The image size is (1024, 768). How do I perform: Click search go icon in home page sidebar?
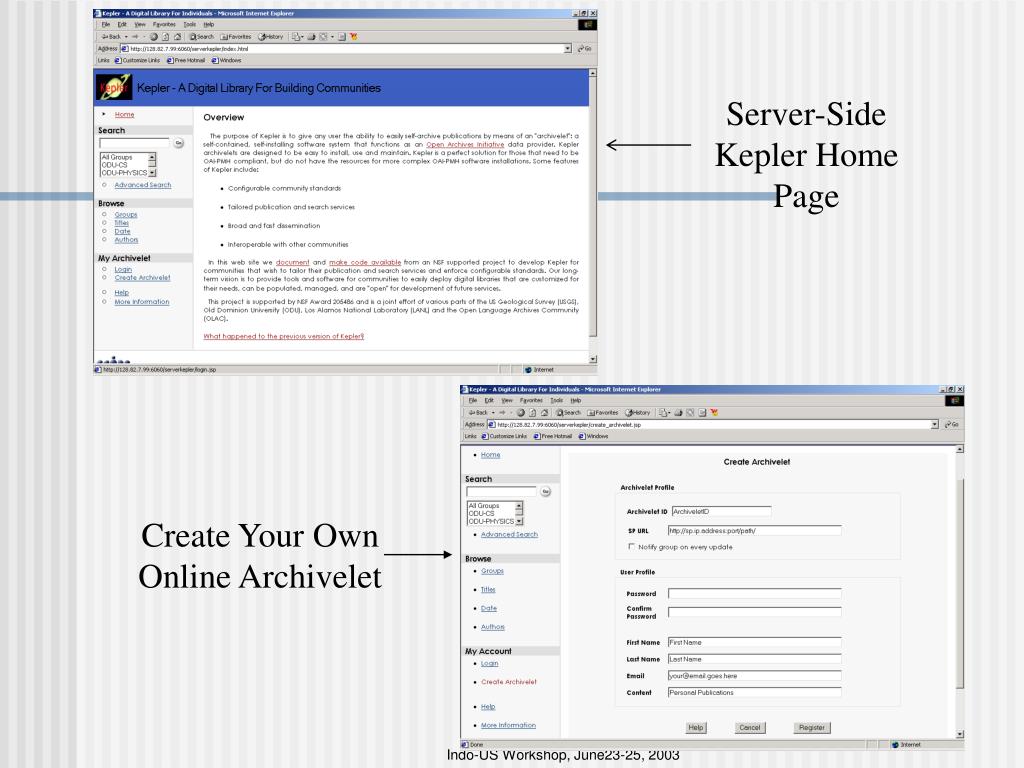178,142
